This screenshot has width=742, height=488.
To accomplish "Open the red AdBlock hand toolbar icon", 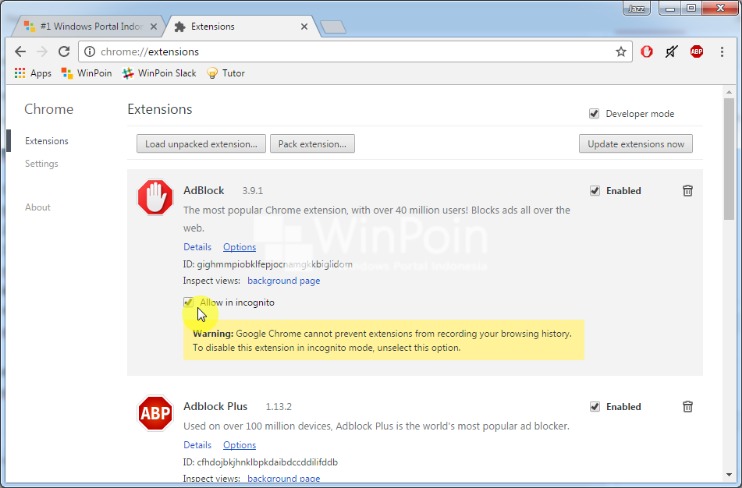I will [x=646, y=52].
